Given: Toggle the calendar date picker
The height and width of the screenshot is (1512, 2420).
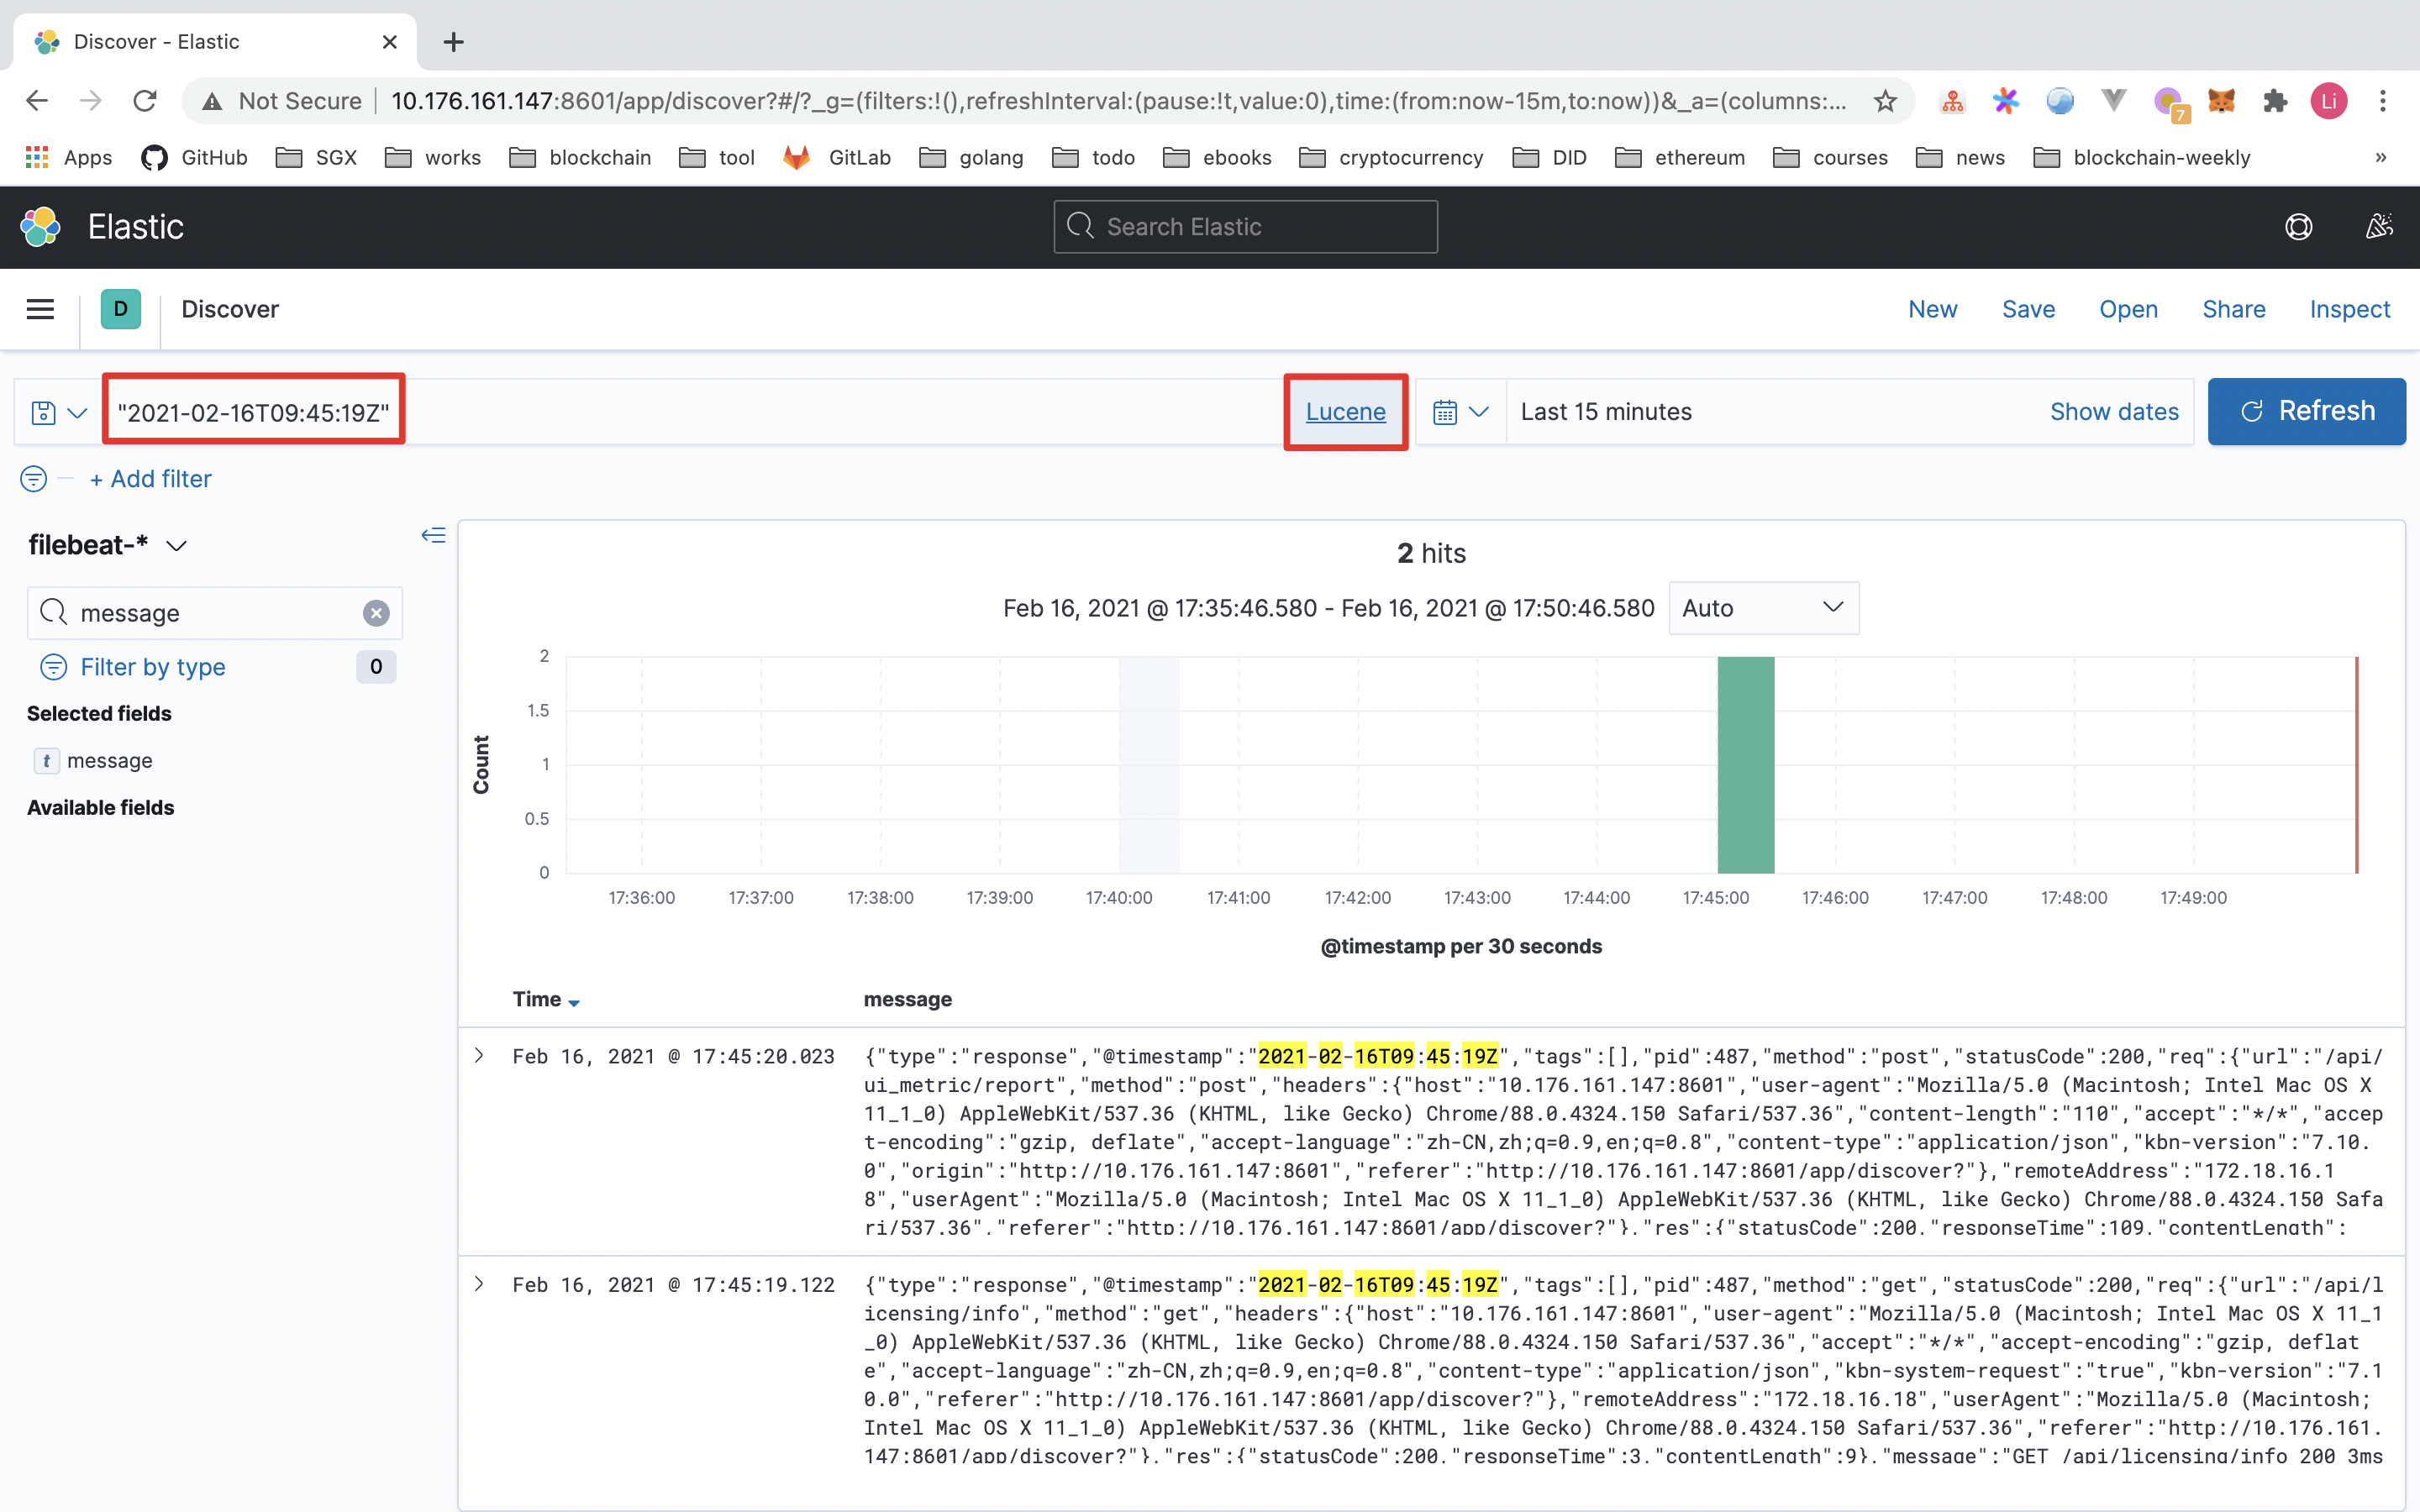Looking at the screenshot, I should tap(1460, 411).
